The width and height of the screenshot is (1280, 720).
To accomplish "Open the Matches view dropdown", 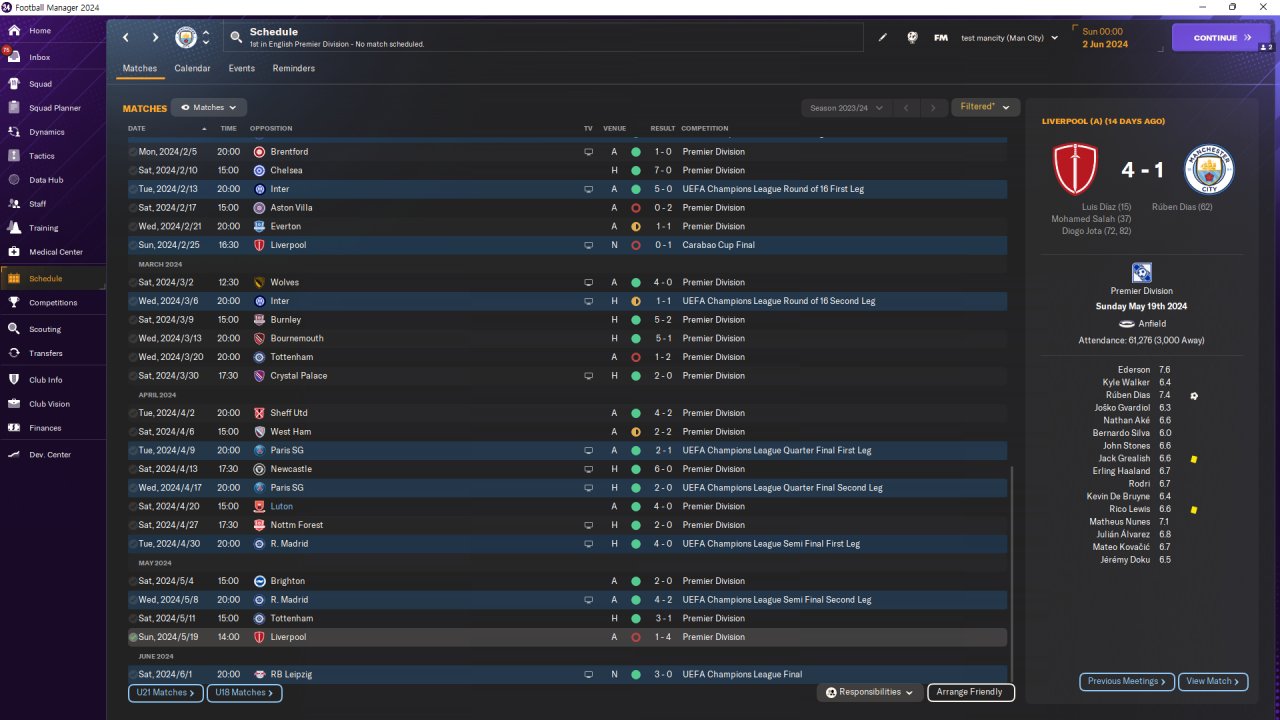I will (x=209, y=107).
